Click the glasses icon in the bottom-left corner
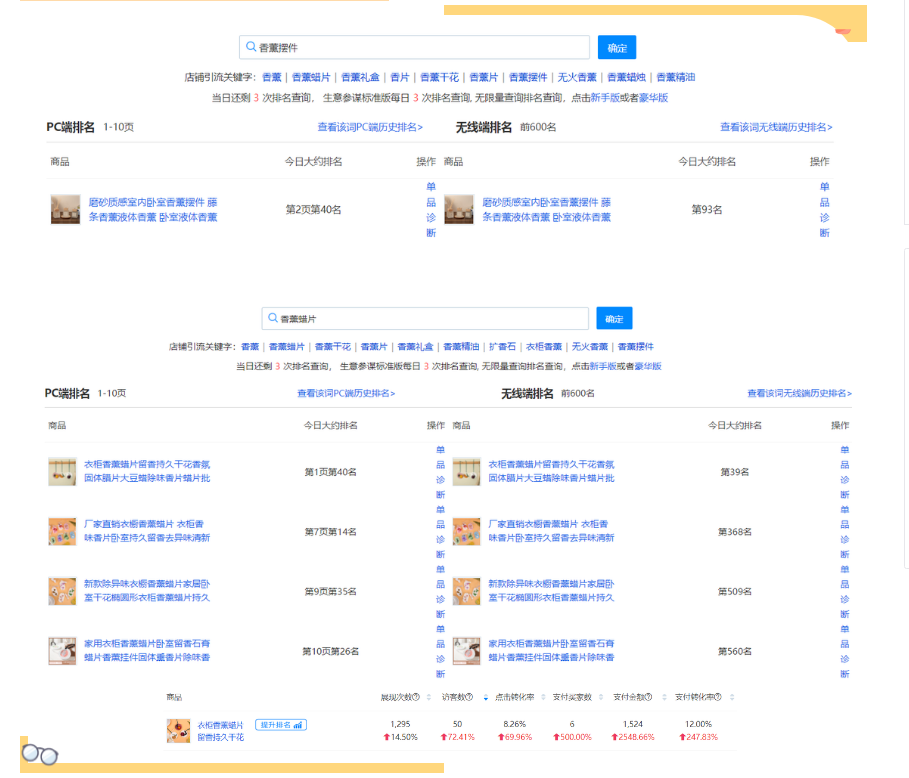Viewport: 909px width, 778px height. [x=40, y=754]
